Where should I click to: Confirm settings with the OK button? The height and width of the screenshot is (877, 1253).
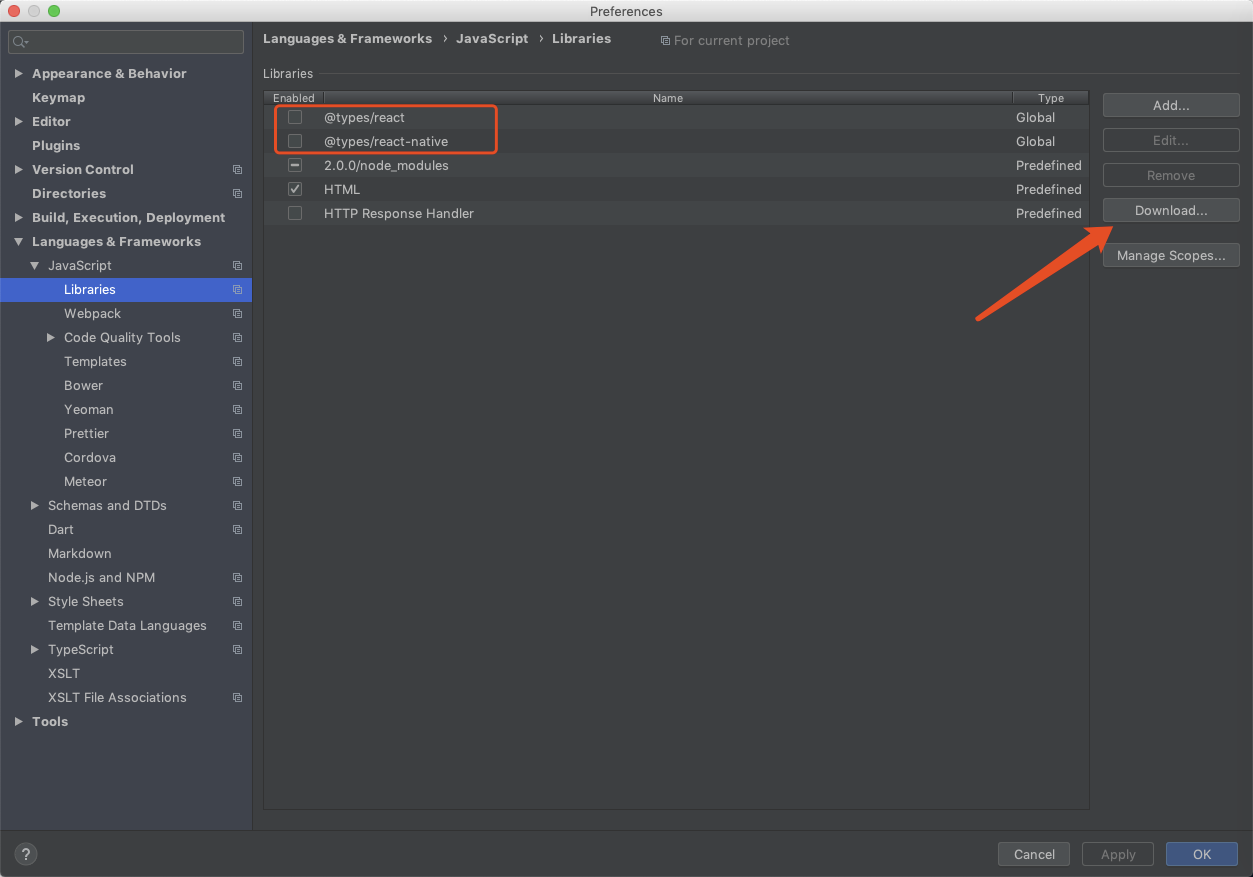click(x=1202, y=854)
